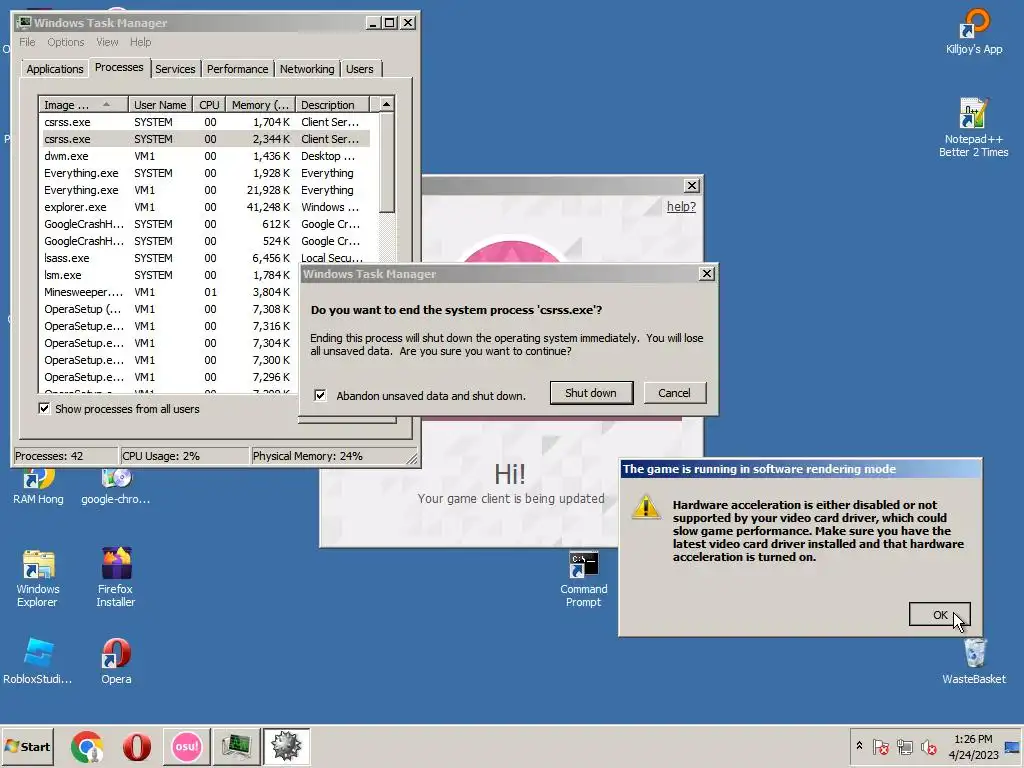Sort by Image Name column header
Screen dimensions: 1024x768
point(84,104)
